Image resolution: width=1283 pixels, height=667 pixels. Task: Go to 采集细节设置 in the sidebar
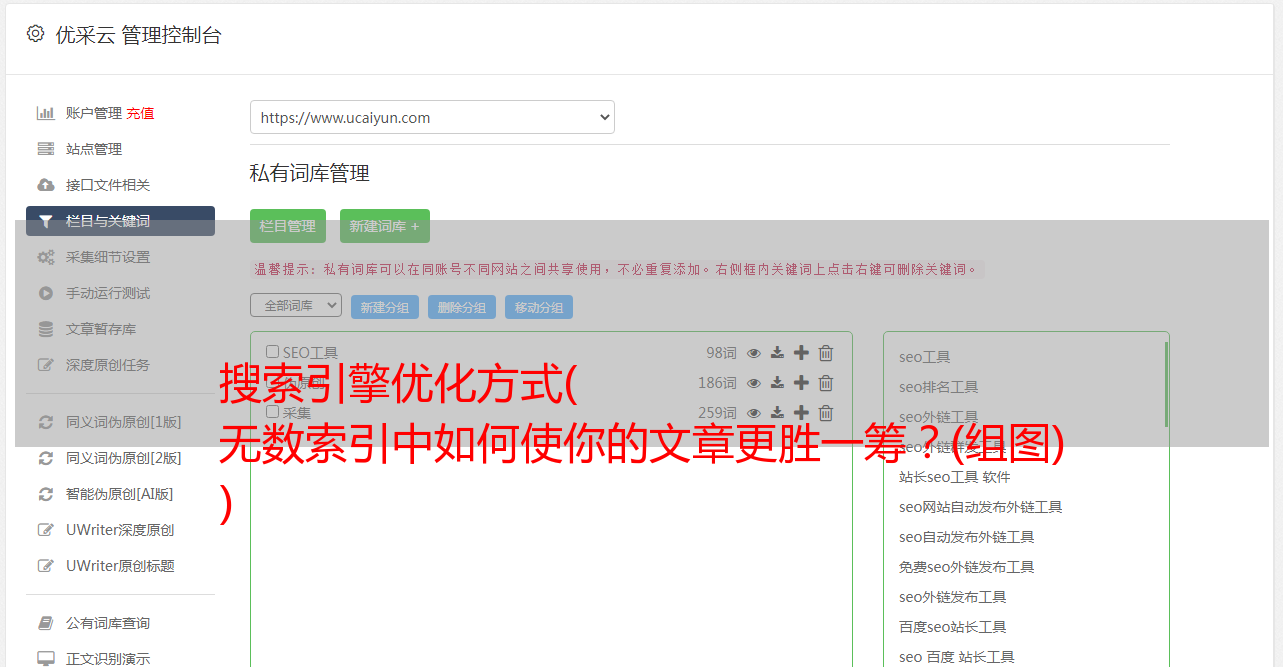(108, 257)
